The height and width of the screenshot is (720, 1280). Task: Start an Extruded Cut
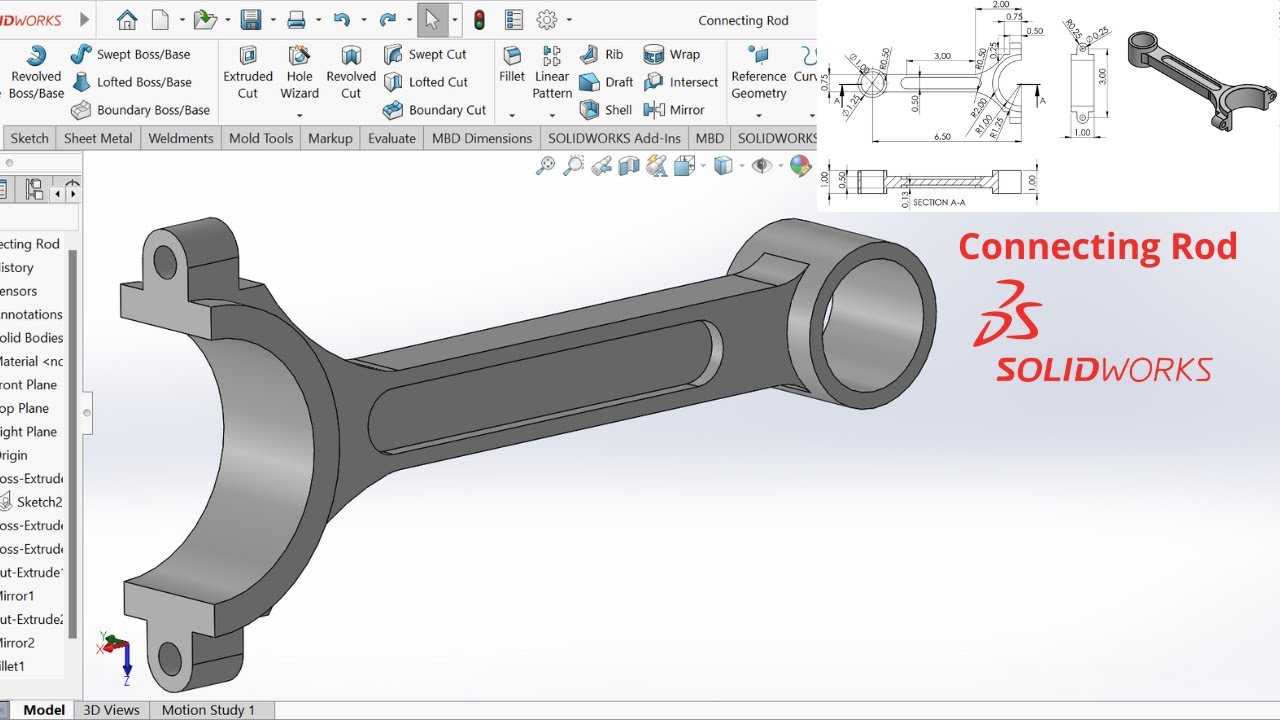(248, 71)
